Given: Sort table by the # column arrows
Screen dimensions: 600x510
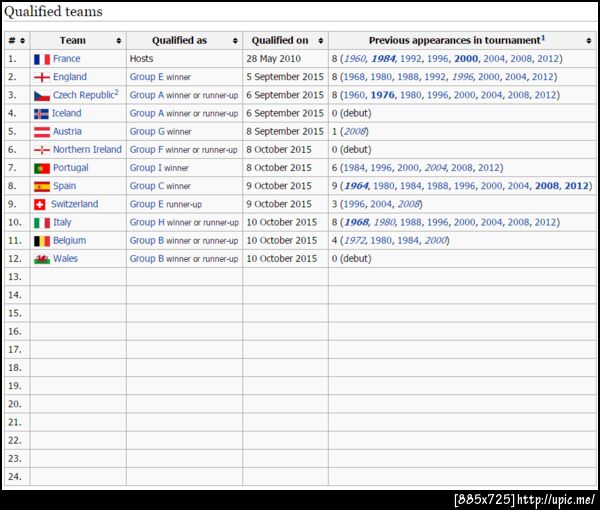Looking at the screenshot, I should [23, 41].
